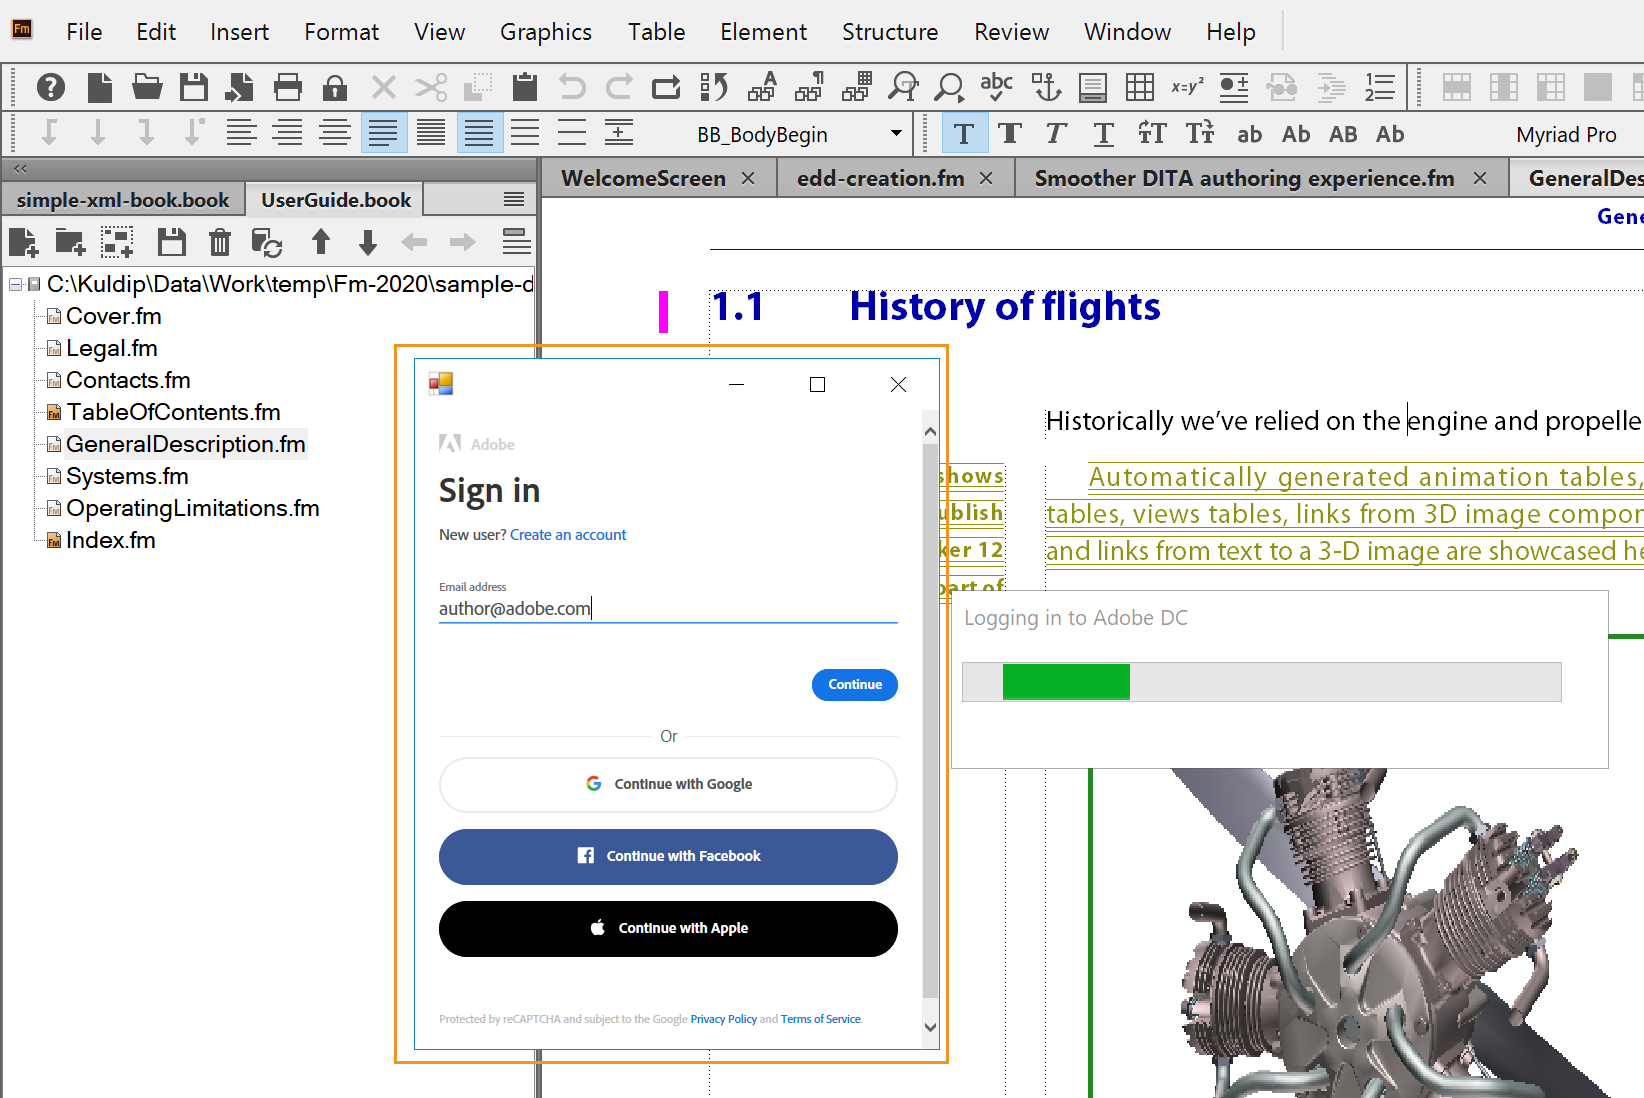The image size is (1644, 1098).
Task: Update the book using the refresh icon
Action: pyautogui.click(x=267, y=242)
